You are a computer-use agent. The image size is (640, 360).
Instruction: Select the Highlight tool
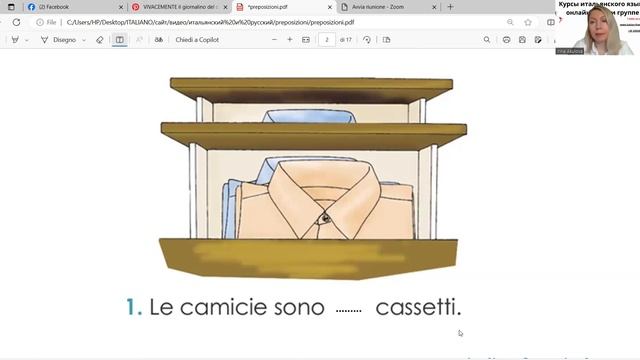point(15,40)
